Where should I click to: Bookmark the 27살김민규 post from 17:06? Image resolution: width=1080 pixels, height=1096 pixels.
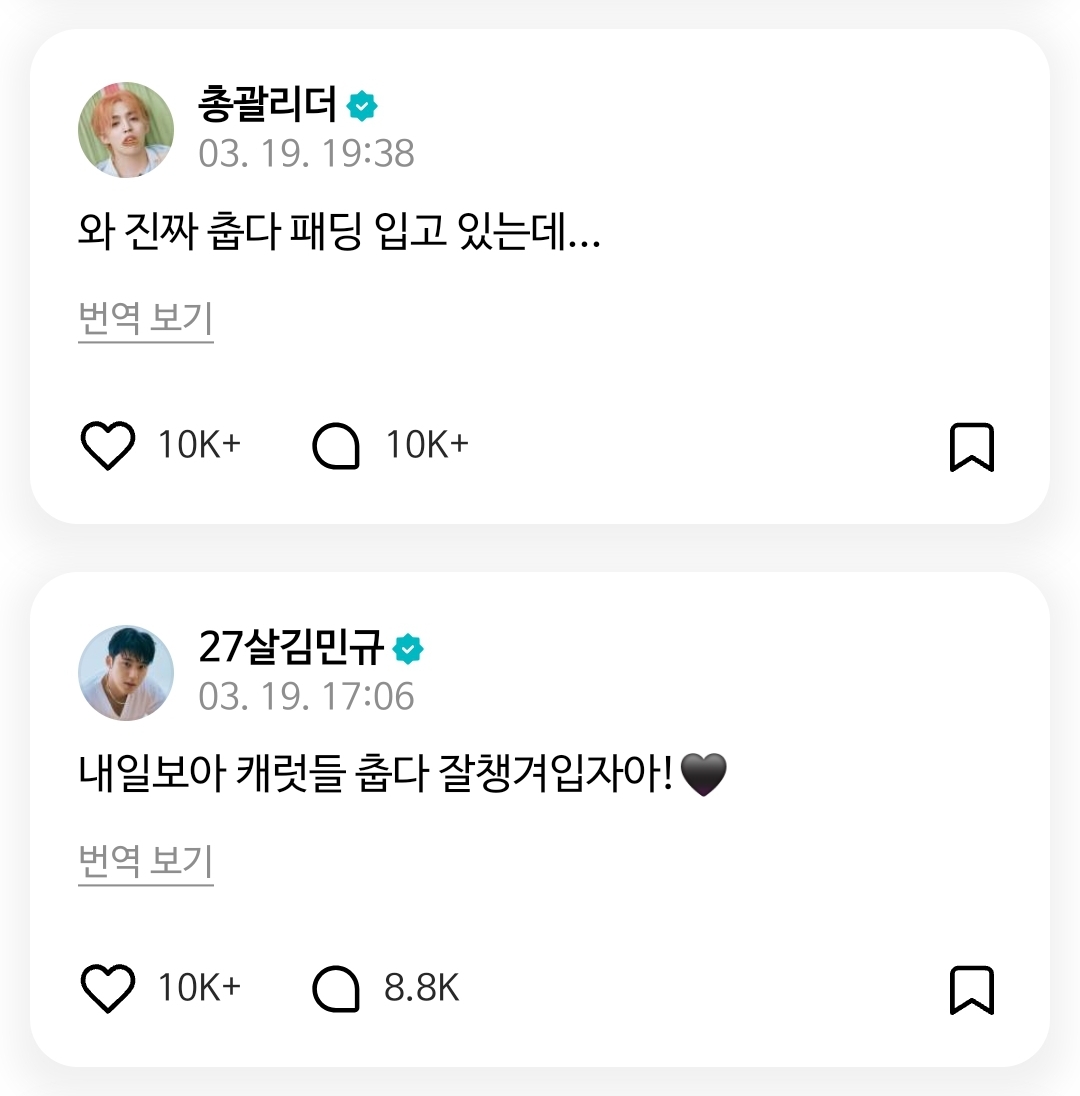coord(972,990)
